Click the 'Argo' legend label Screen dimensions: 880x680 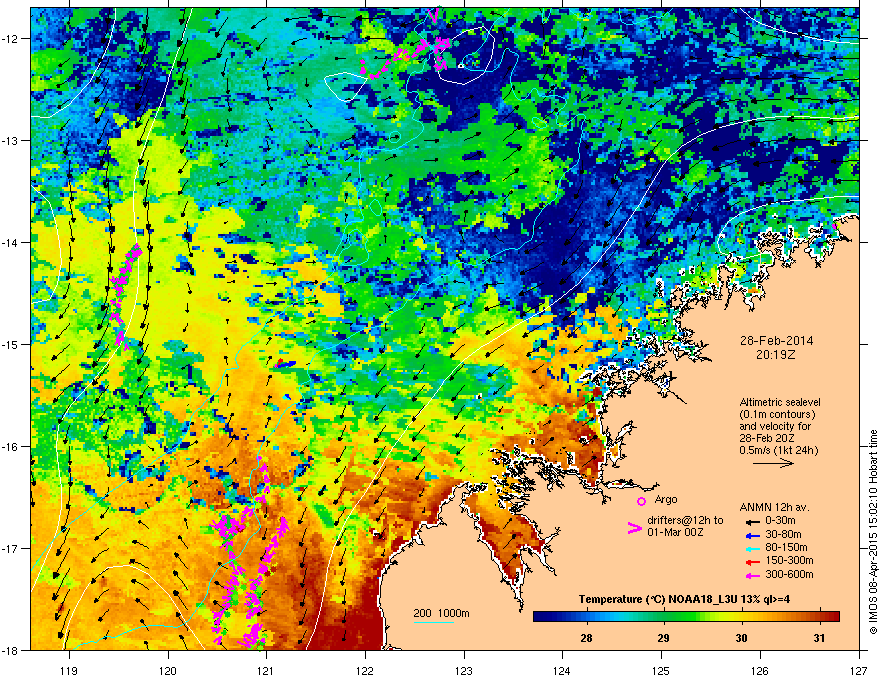[x=666, y=499]
